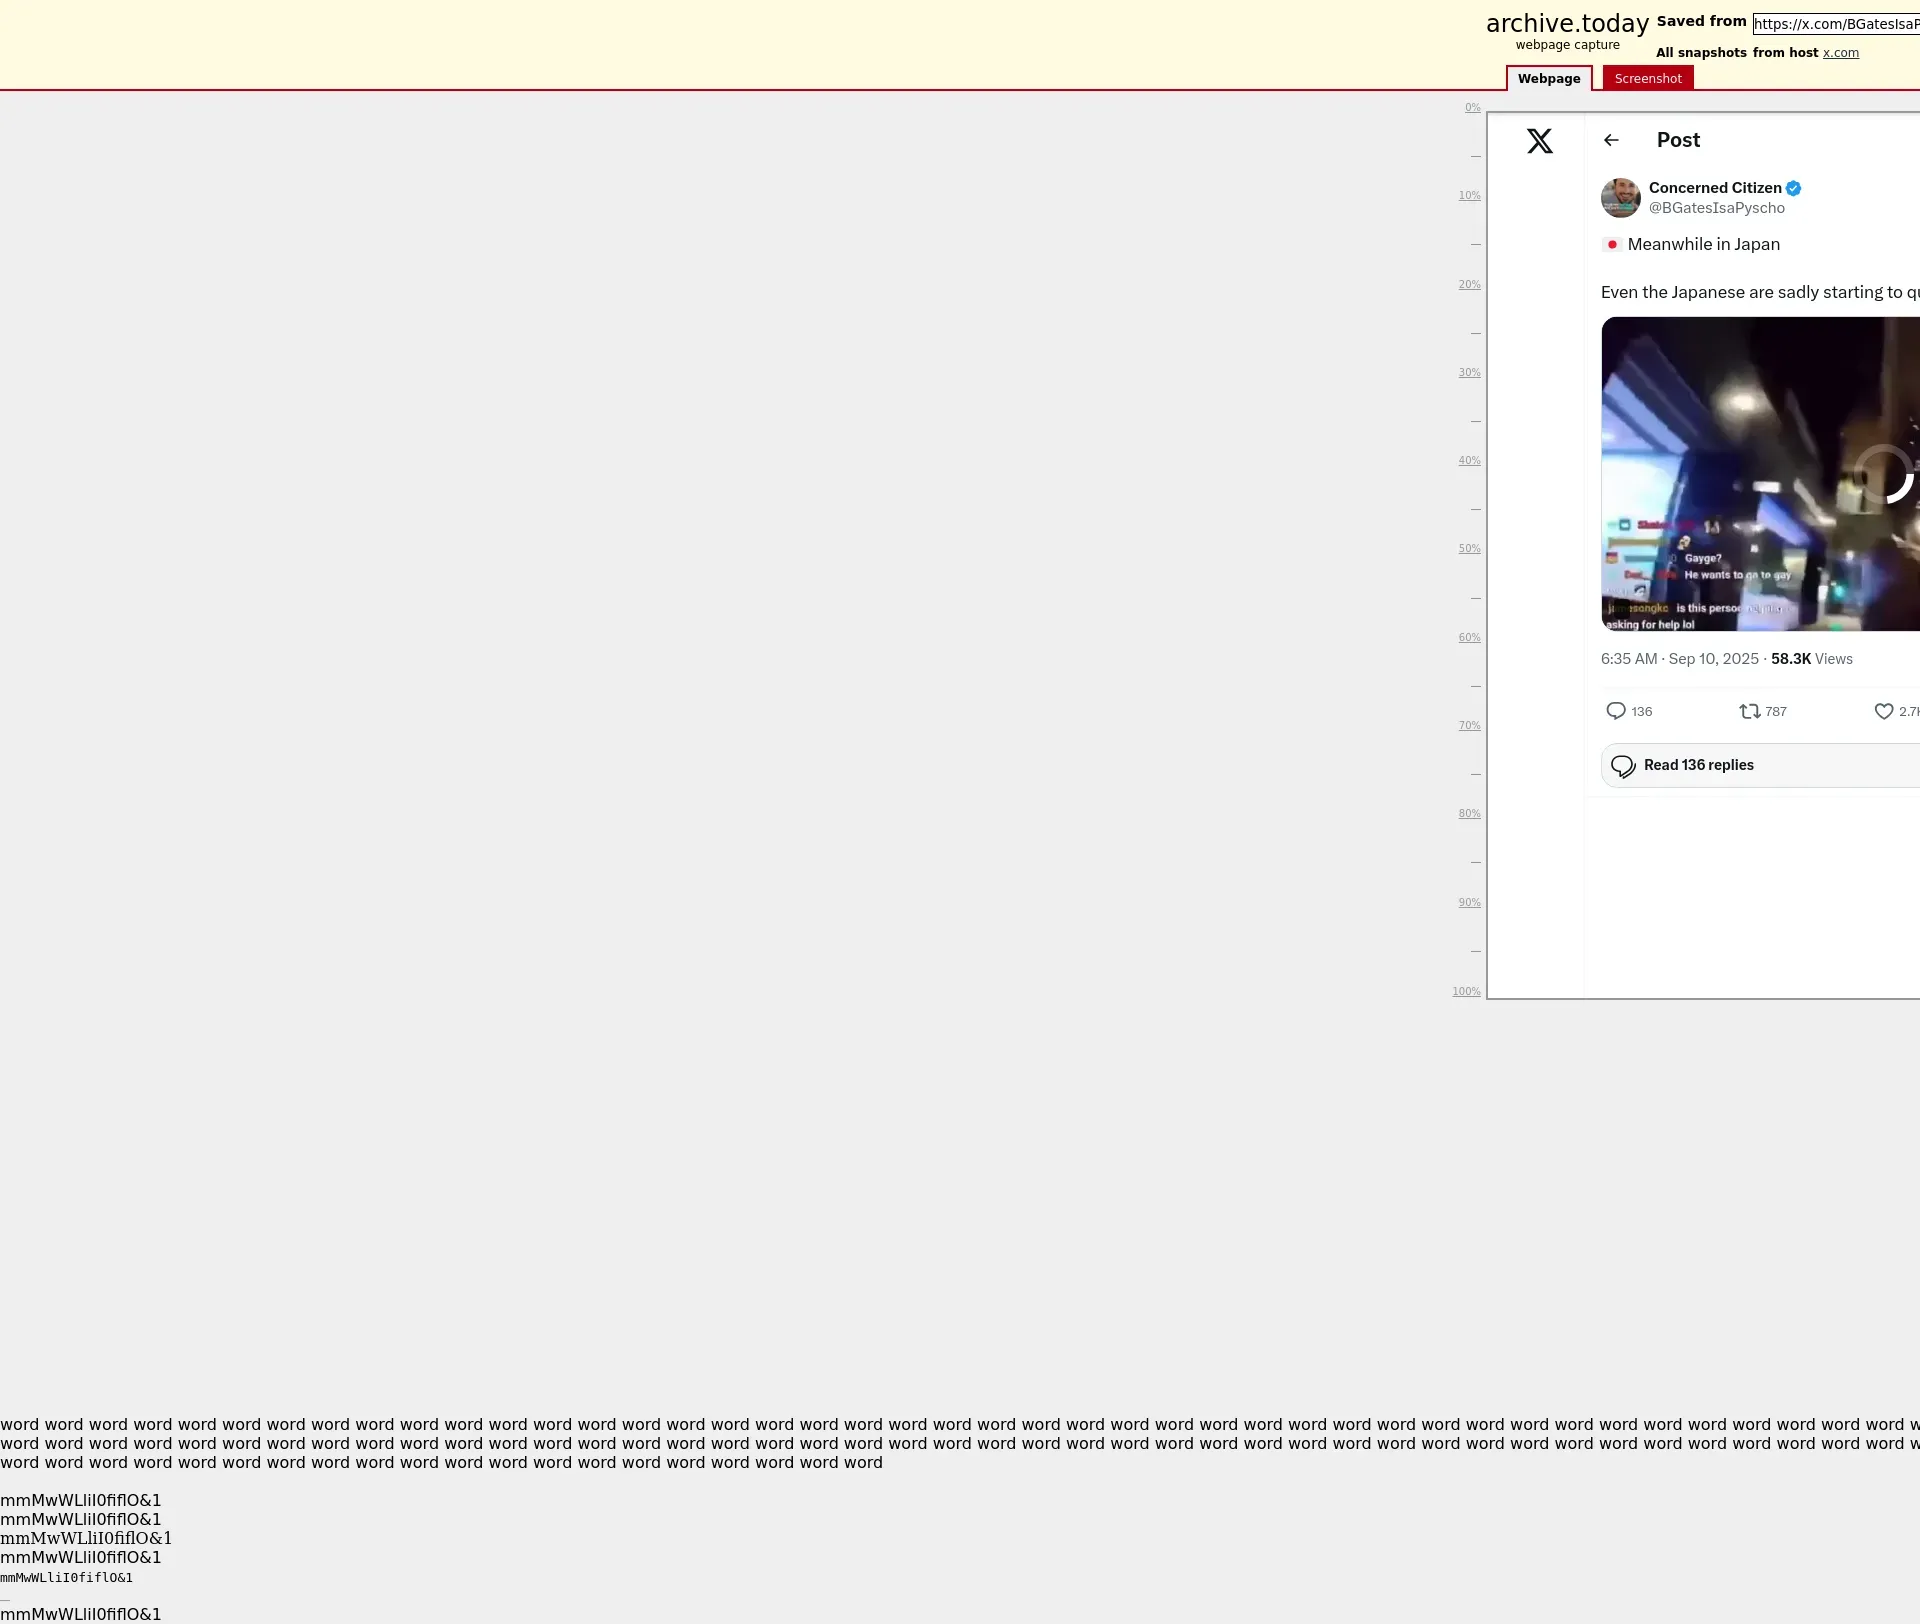This screenshot has width=1920, height=1624.
Task: Jump to the 10% page marker
Action: coord(1469,196)
